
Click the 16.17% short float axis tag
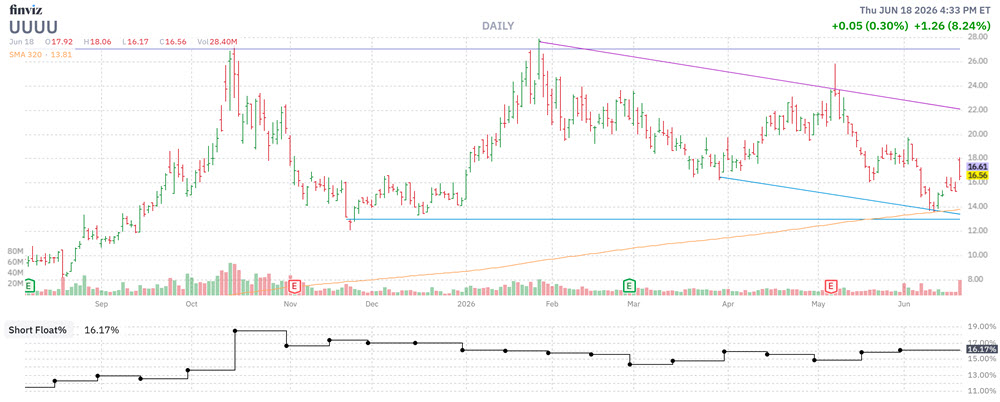(981, 350)
